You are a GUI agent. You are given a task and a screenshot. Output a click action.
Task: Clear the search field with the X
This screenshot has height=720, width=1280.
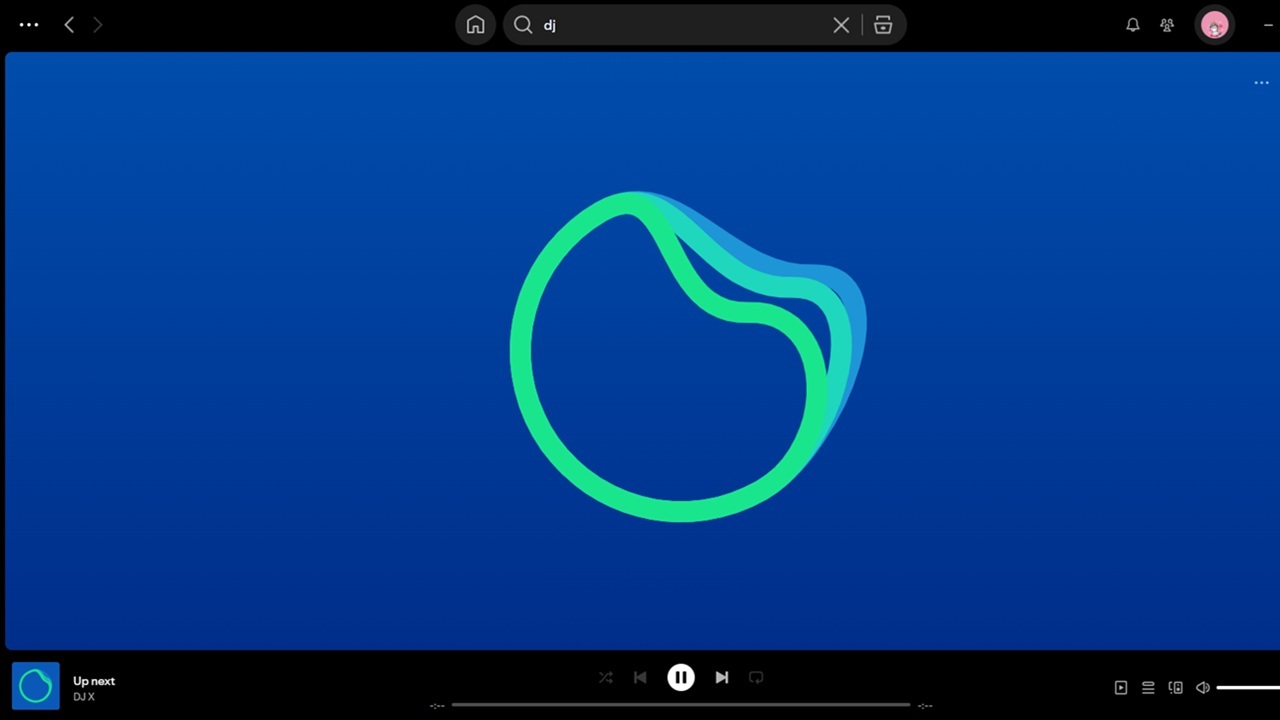(841, 25)
